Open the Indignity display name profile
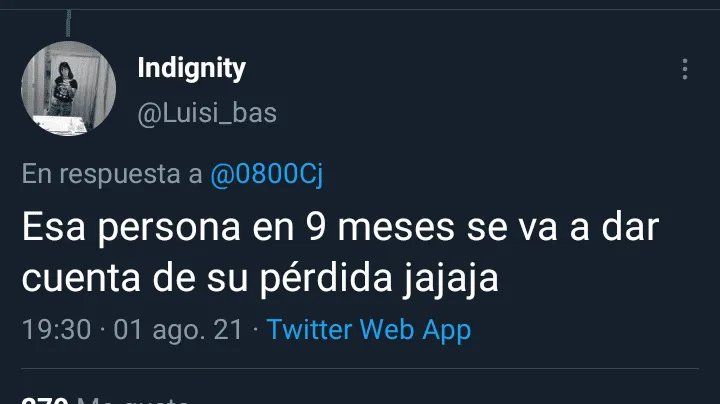 [191, 69]
